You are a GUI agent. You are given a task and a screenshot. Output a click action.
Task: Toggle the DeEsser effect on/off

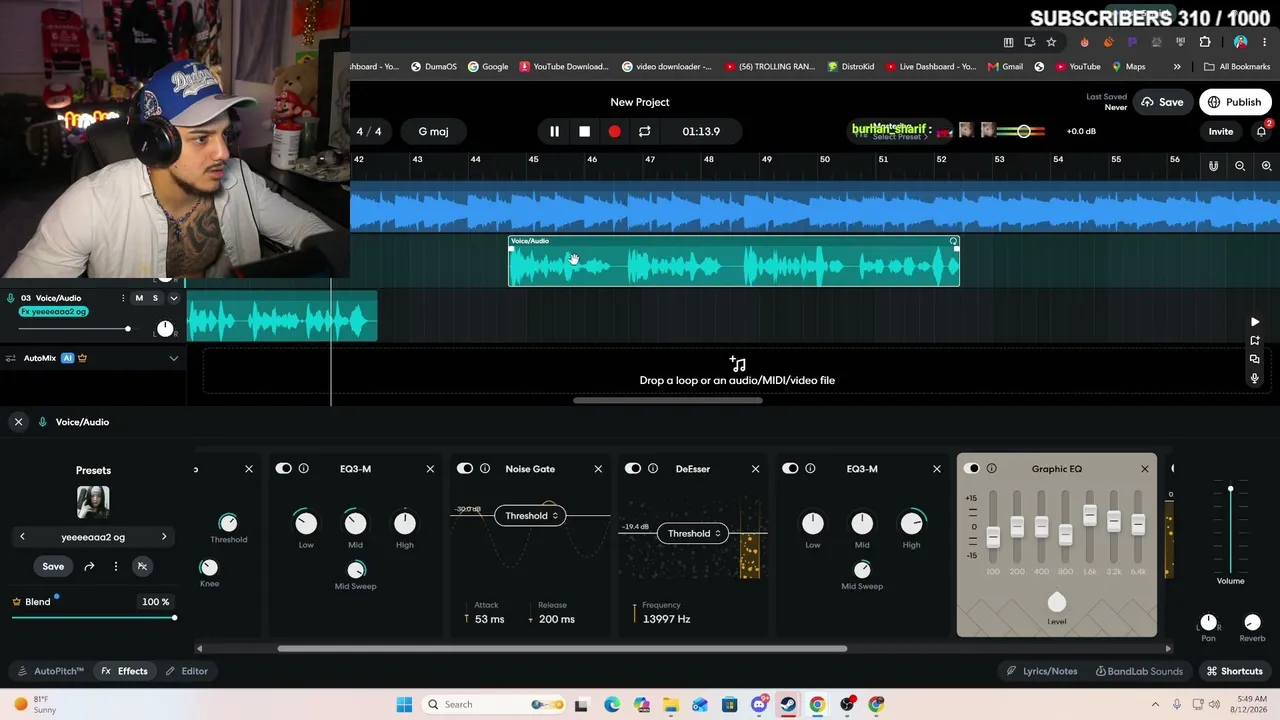(x=633, y=468)
